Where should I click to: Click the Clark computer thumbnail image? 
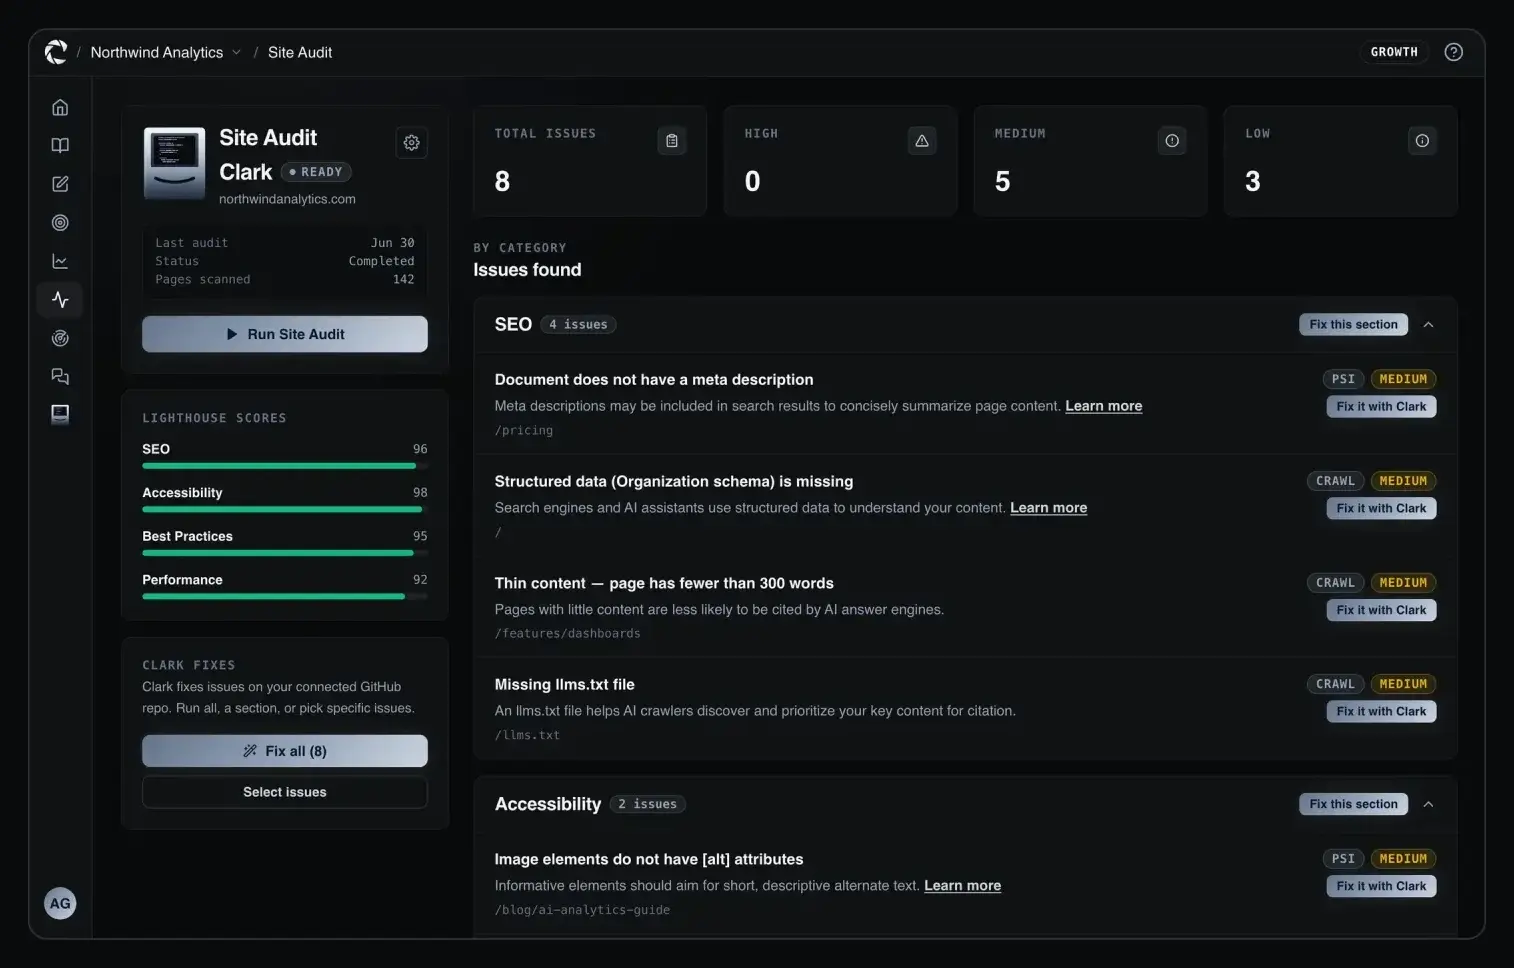click(174, 162)
